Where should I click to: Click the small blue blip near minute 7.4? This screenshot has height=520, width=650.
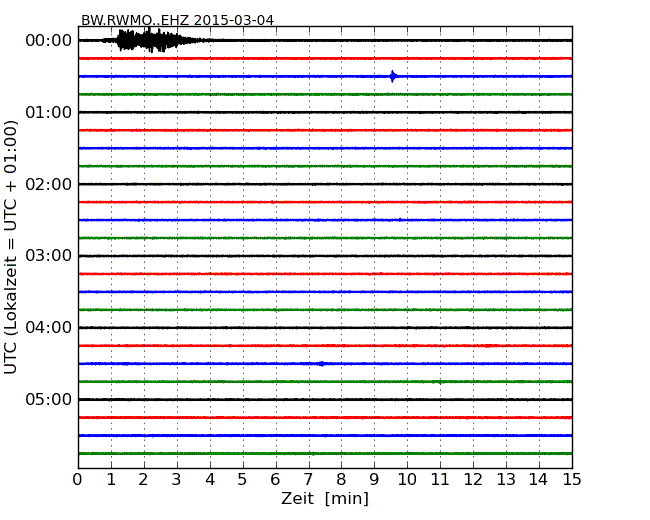point(321,364)
